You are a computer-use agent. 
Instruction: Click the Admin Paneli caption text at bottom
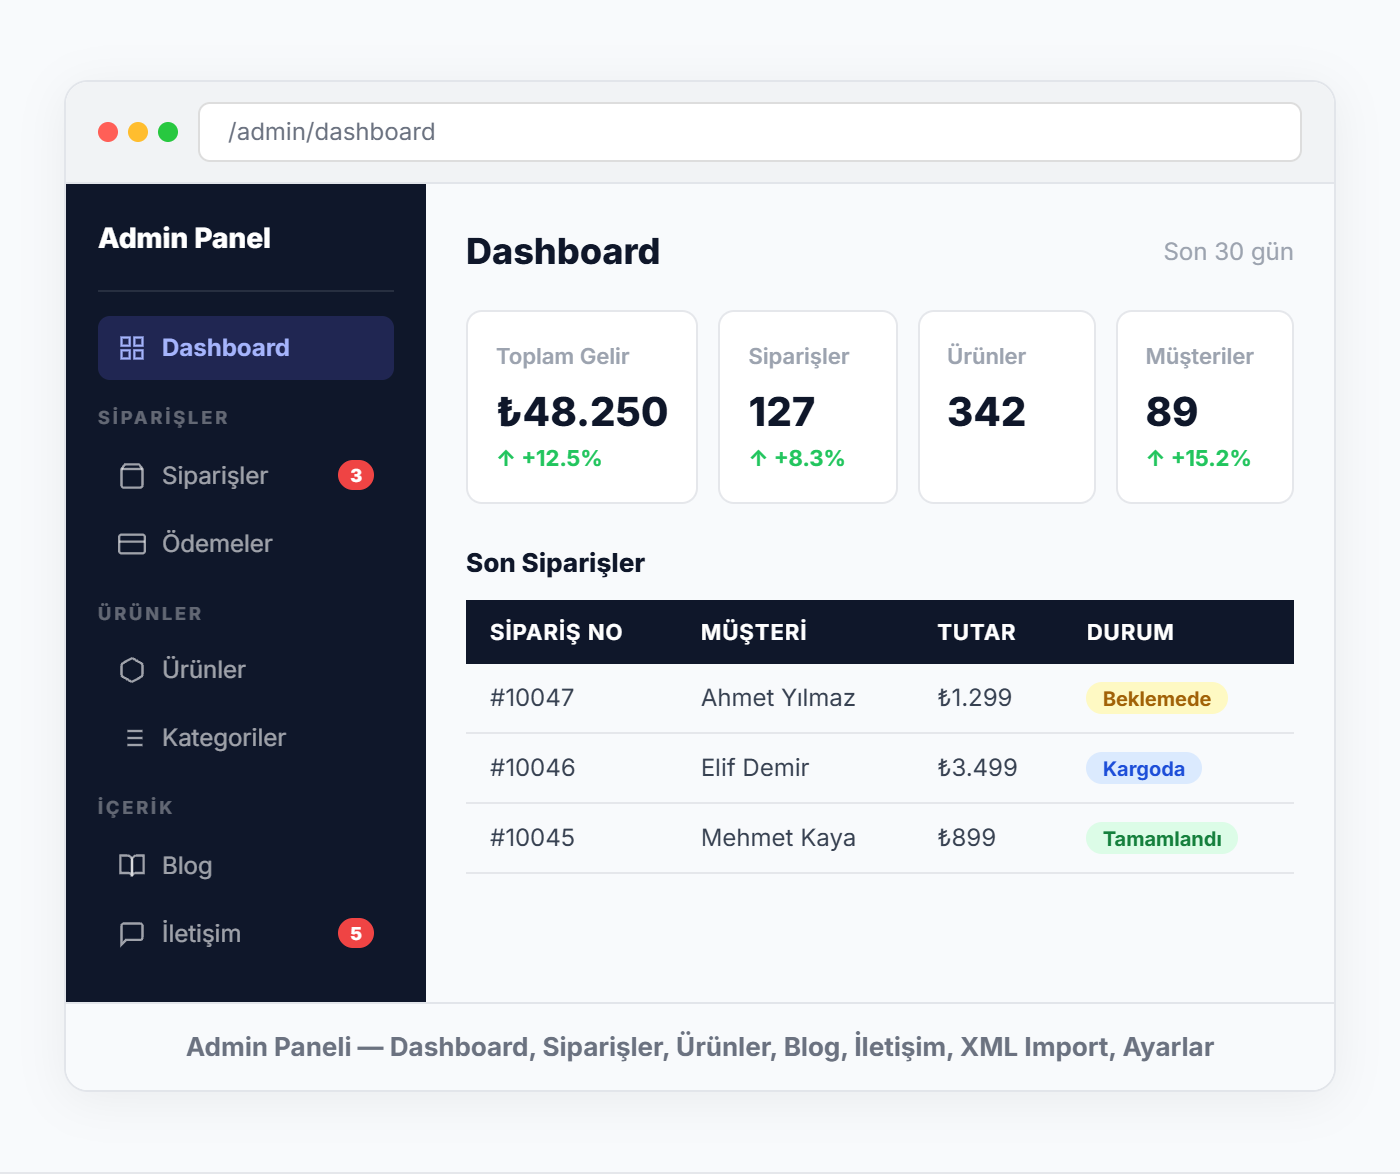(x=700, y=1047)
